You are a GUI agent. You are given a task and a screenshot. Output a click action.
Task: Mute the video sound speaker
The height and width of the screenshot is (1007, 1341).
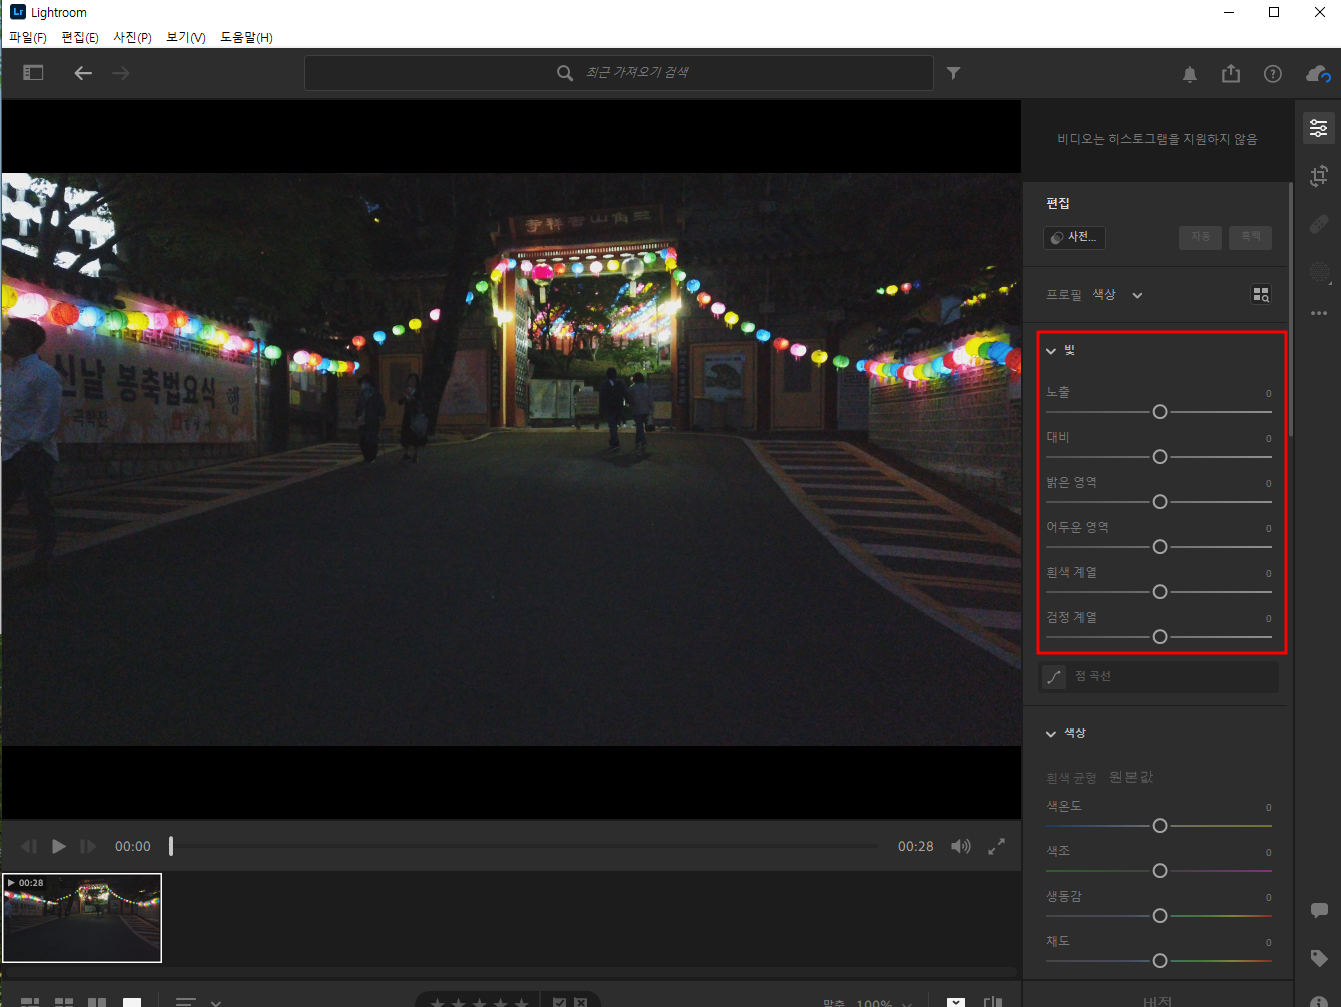coord(960,846)
